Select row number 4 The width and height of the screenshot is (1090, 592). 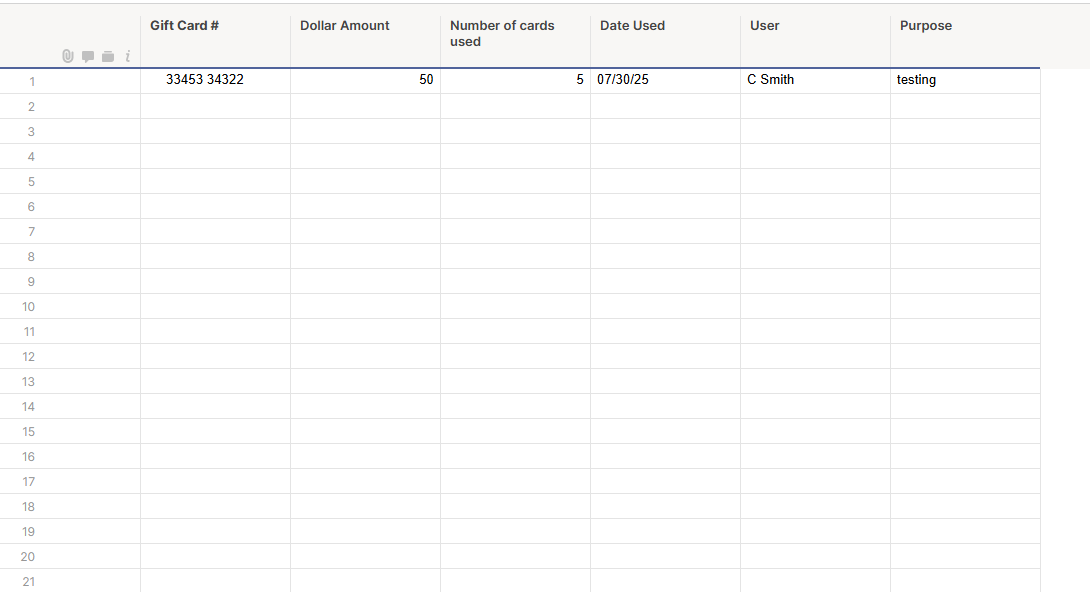pyautogui.click(x=31, y=156)
